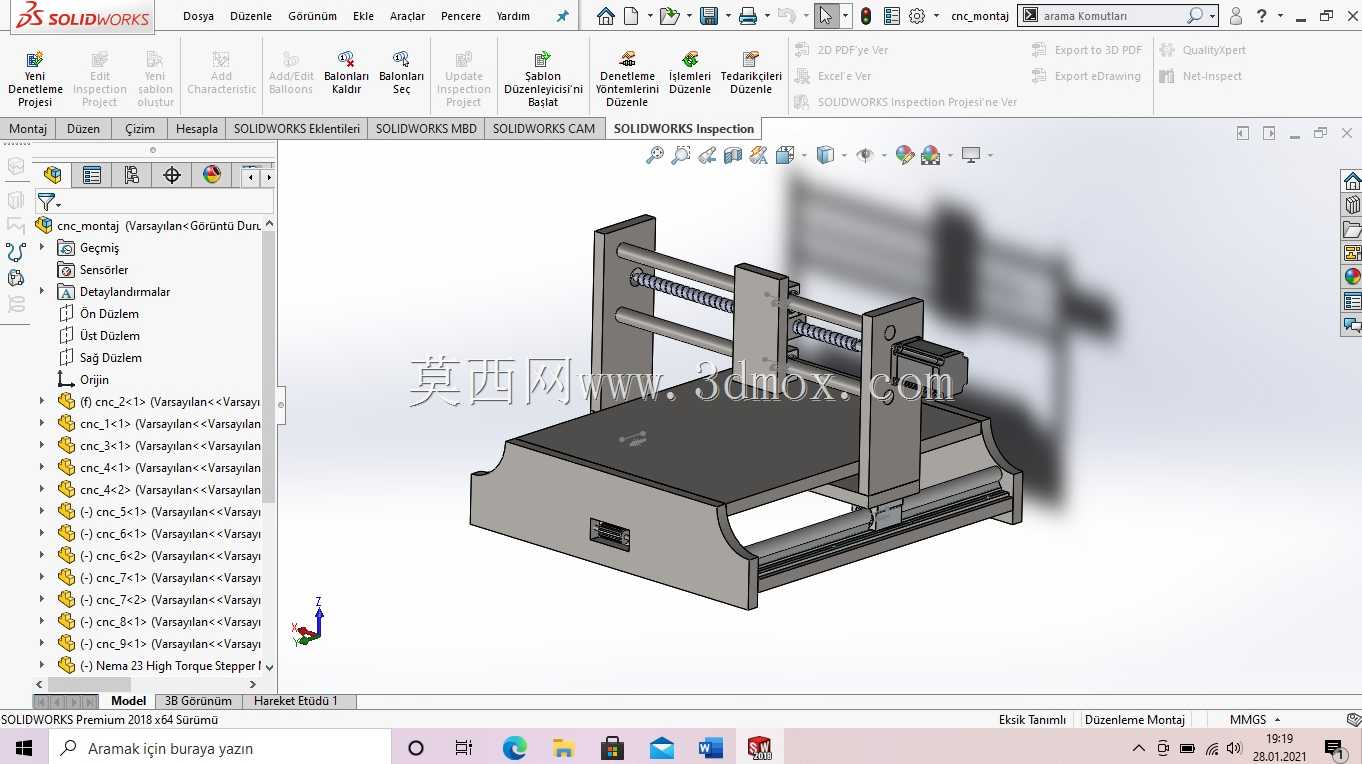
Task: Open Design Library in task pane
Action: (x=1352, y=205)
